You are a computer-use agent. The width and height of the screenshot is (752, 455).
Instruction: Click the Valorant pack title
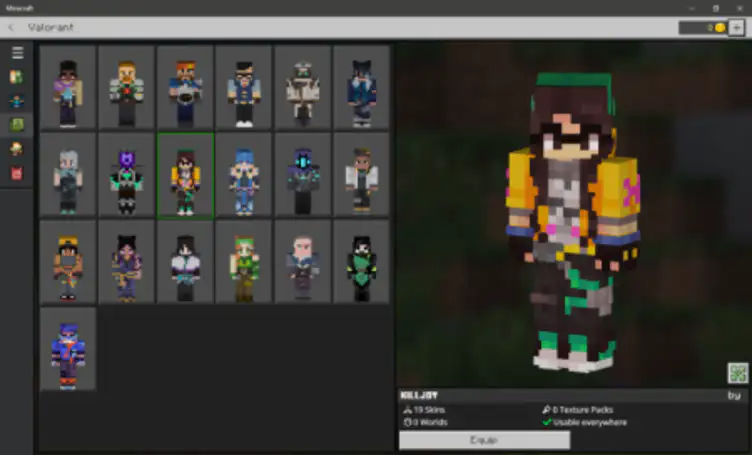[x=50, y=27]
